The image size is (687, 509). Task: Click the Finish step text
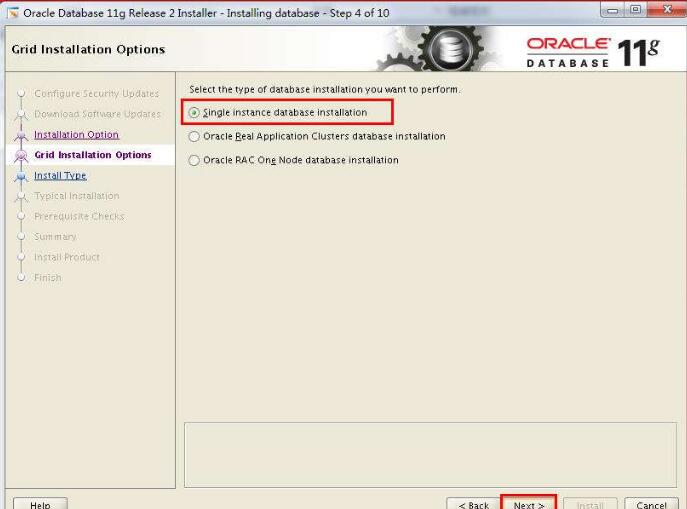click(48, 278)
